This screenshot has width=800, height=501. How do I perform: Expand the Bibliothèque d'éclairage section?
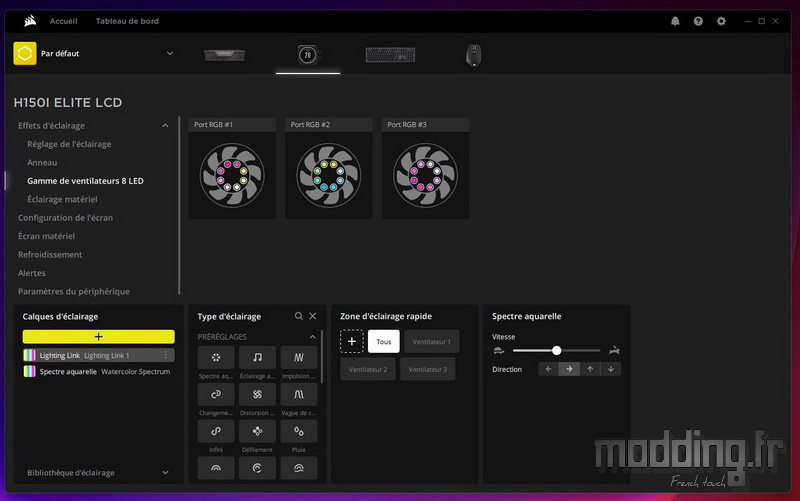[165, 472]
